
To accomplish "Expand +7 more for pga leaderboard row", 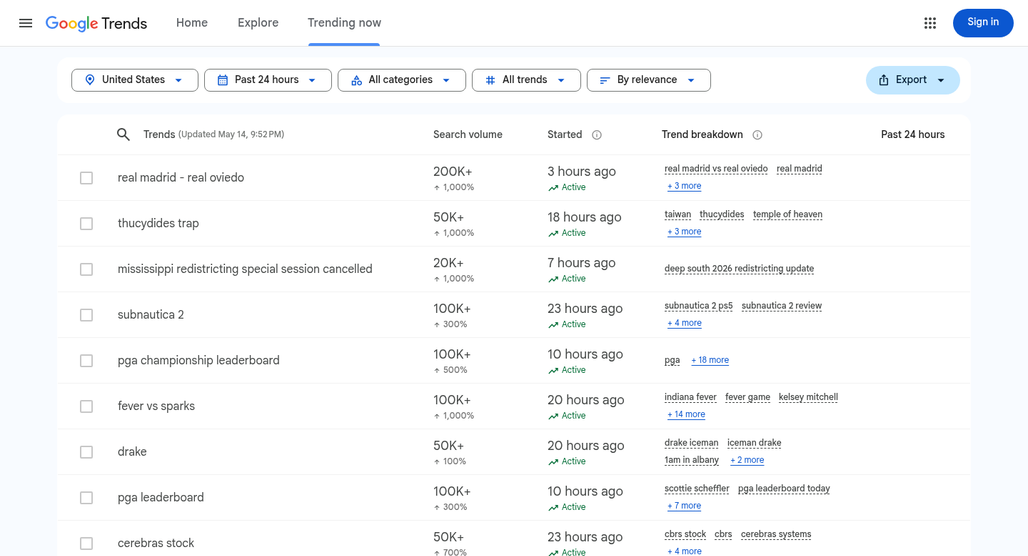I will 684,506.
